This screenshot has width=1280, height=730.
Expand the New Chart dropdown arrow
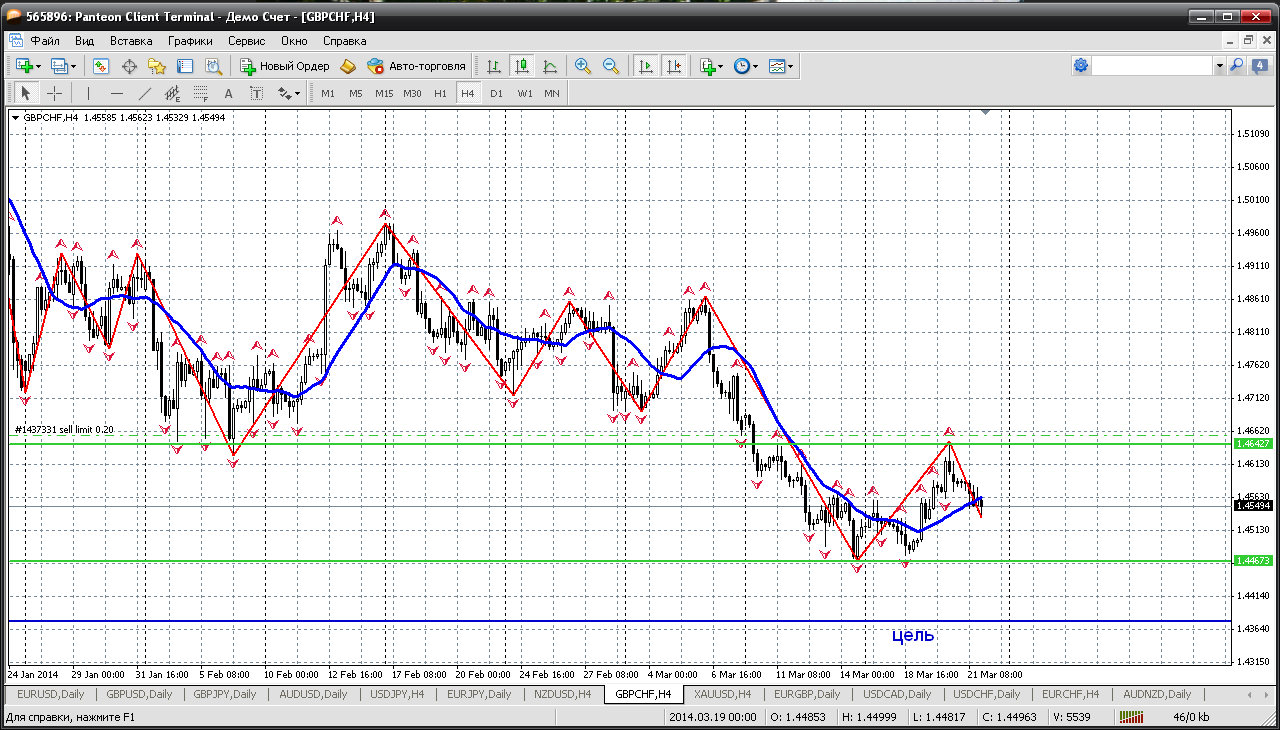[38, 66]
